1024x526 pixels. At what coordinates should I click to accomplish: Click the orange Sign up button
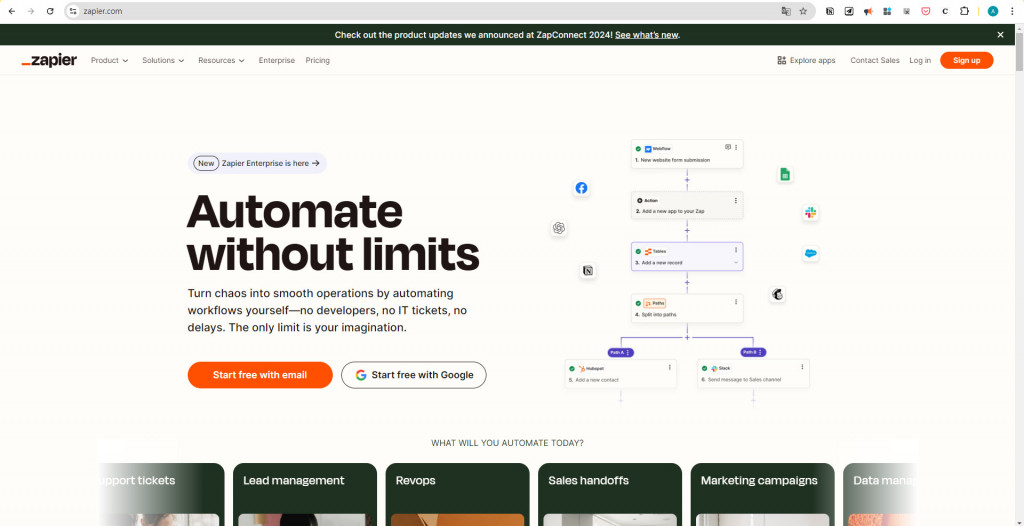(x=967, y=60)
